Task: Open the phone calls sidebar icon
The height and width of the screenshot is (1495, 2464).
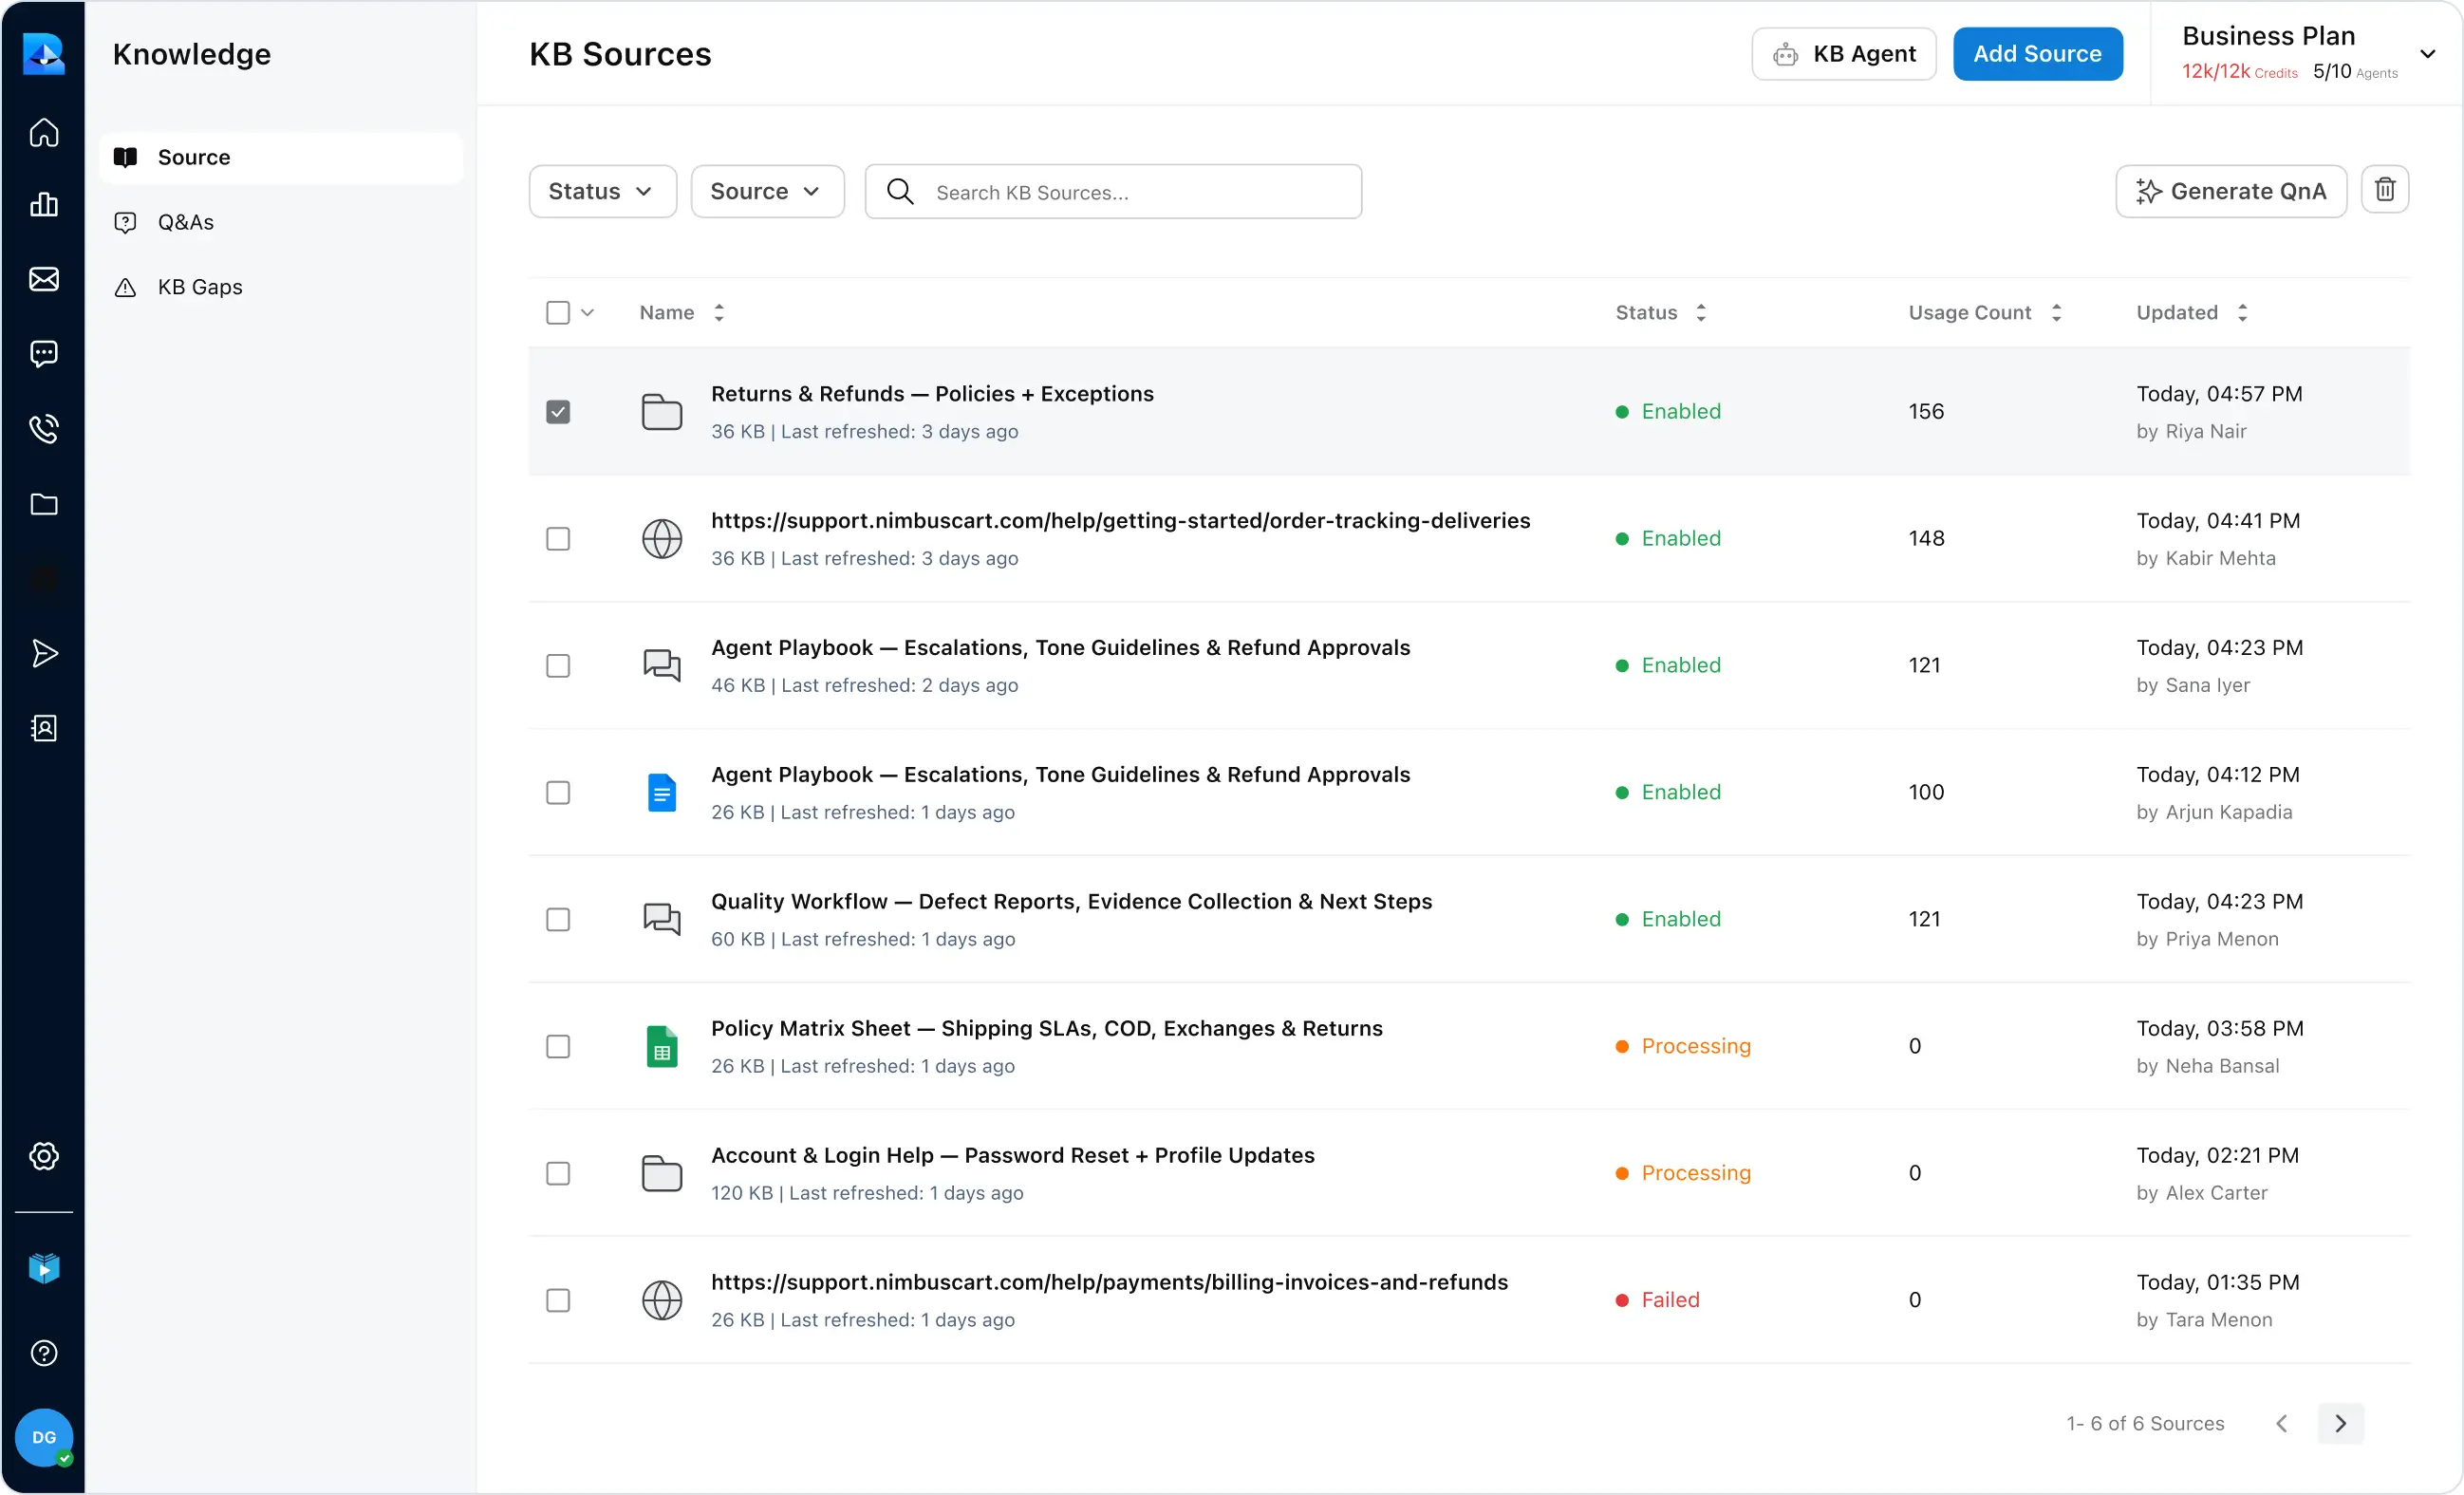Action: click(x=44, y=428)
